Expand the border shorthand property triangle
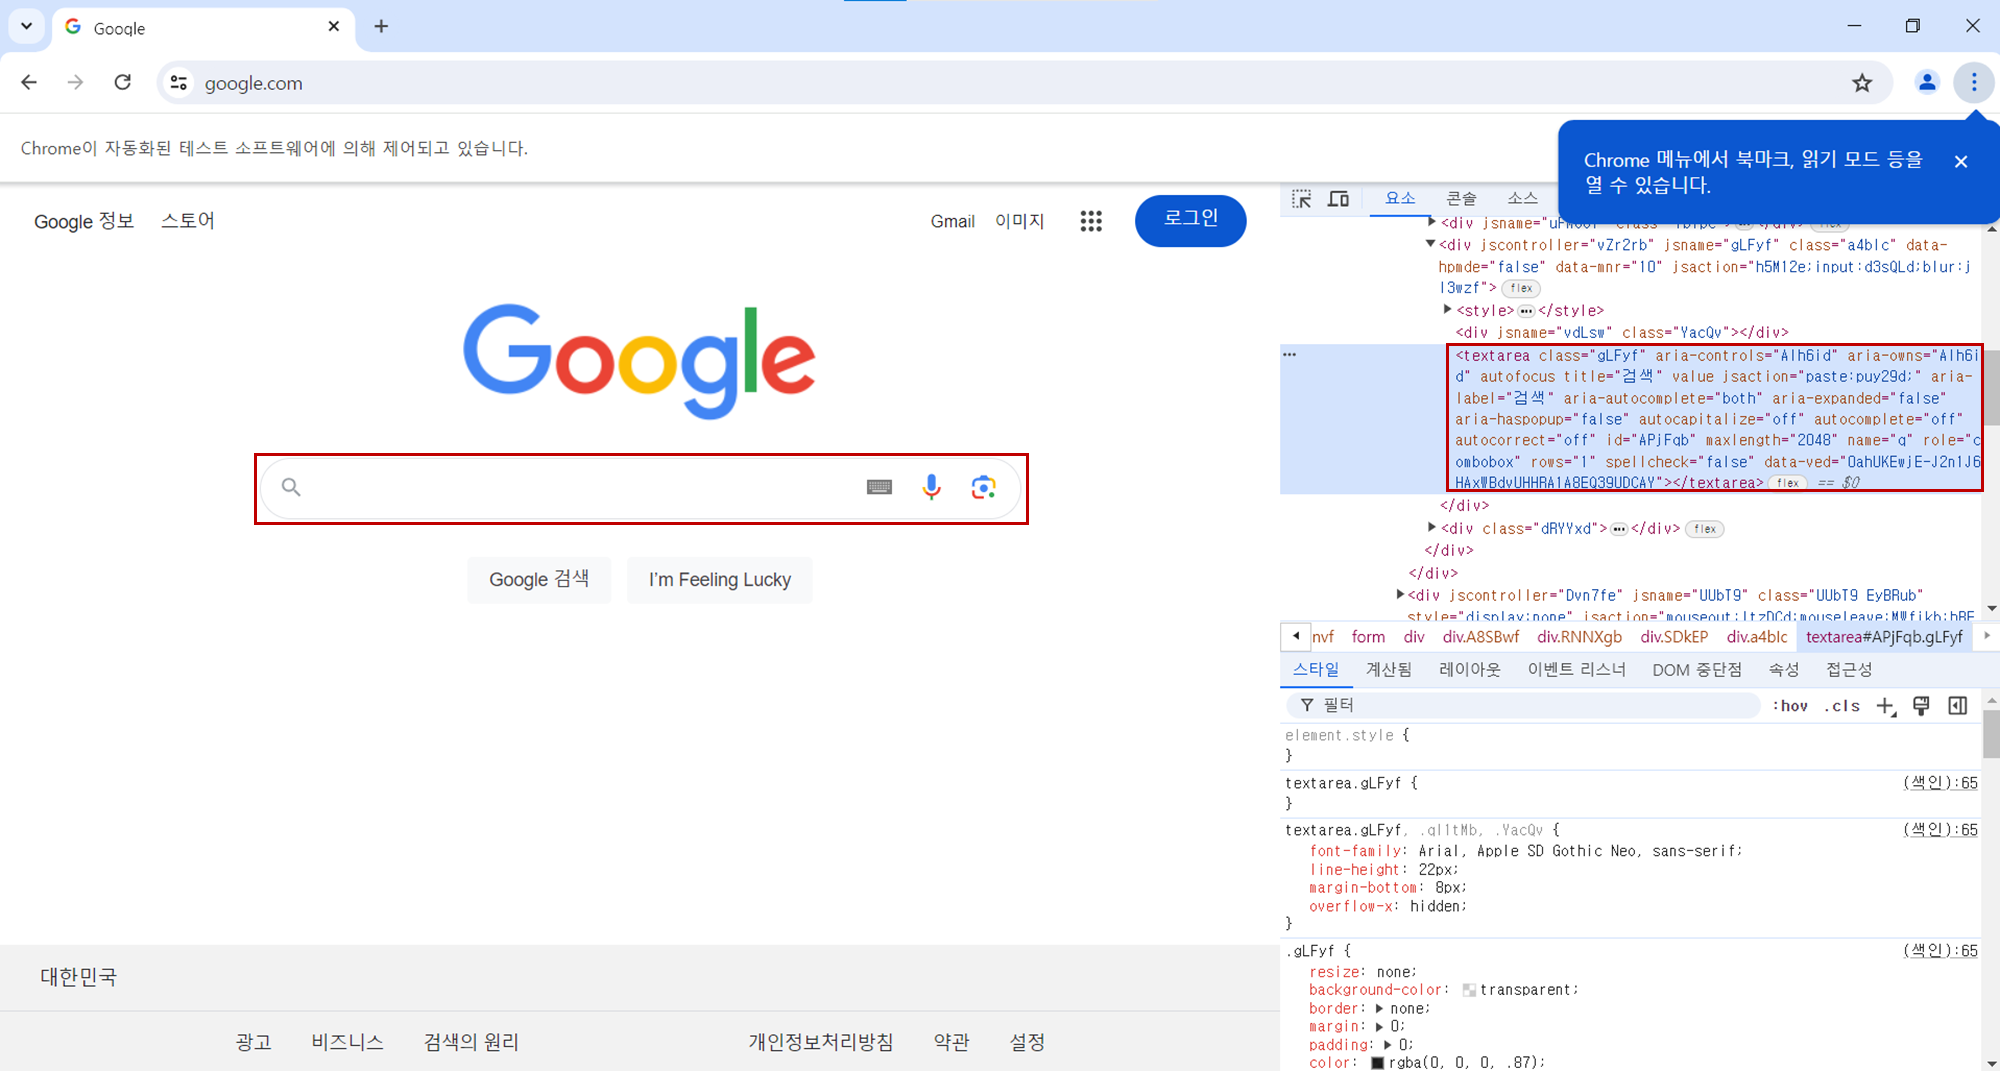The height and width of the screenshot is (1071, 2000). (1379, 1008)
